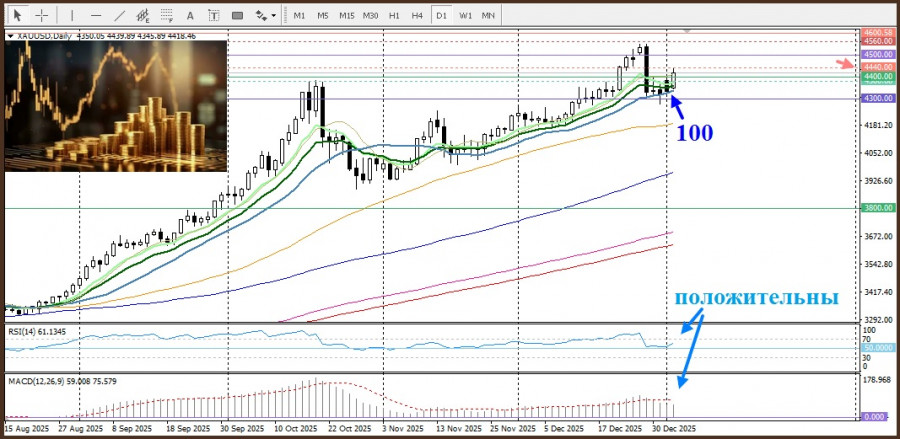Click the 5 Dec 2025 date label

pyautogui.click(x=562, y=429)
